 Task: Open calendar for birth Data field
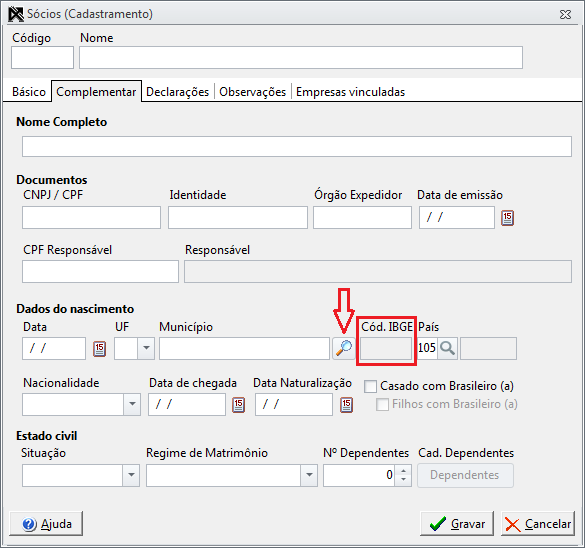click(x=99, y=349)
